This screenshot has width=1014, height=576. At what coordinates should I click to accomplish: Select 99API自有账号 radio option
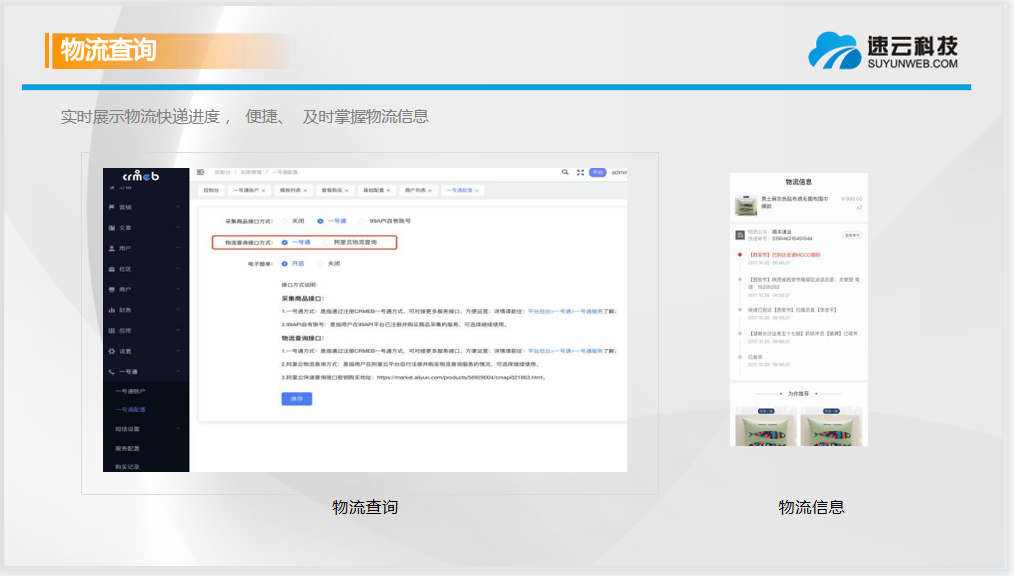click(362, 220)
